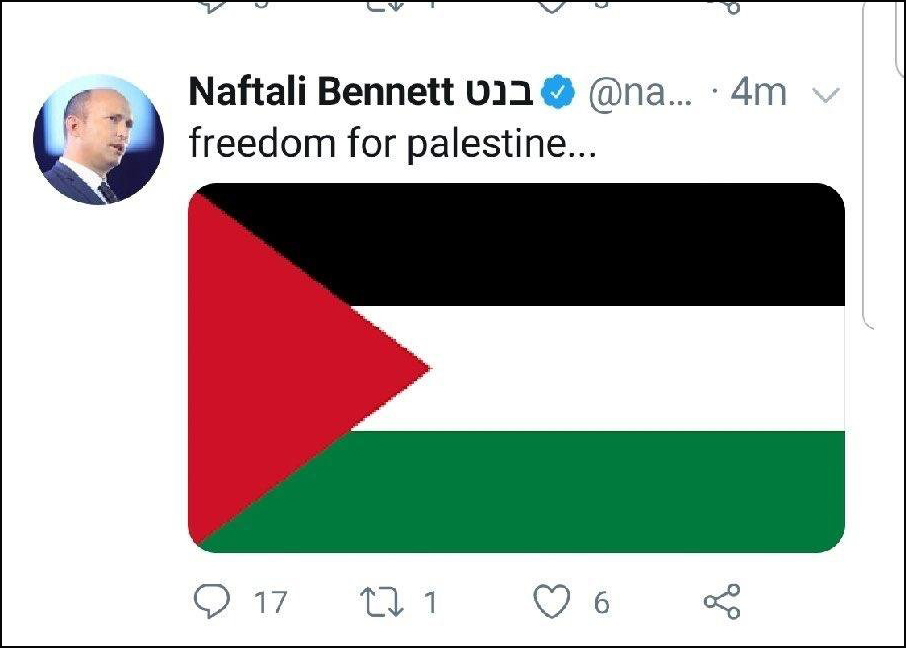The image size is (906, 648).
Task: Like the tweet with heart icon
Action: coord(551,602)
